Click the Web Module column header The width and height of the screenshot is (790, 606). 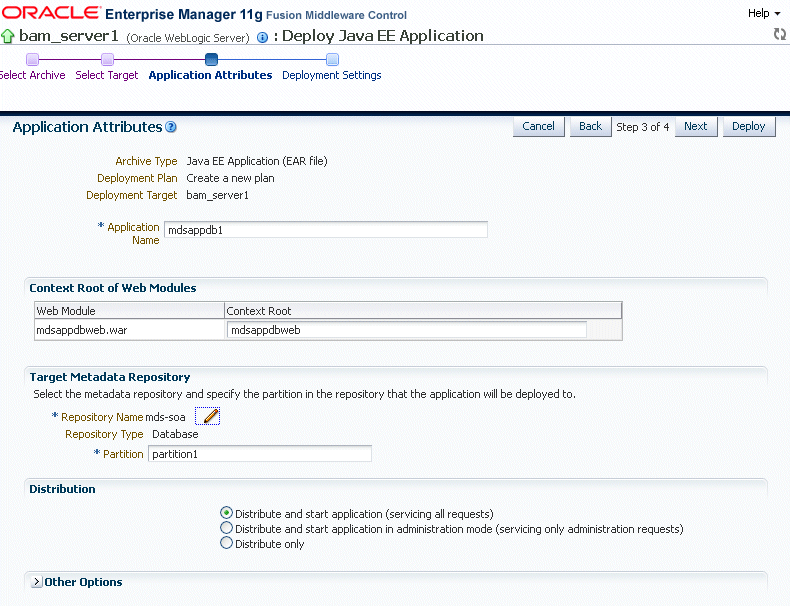[x=129, y=311]
